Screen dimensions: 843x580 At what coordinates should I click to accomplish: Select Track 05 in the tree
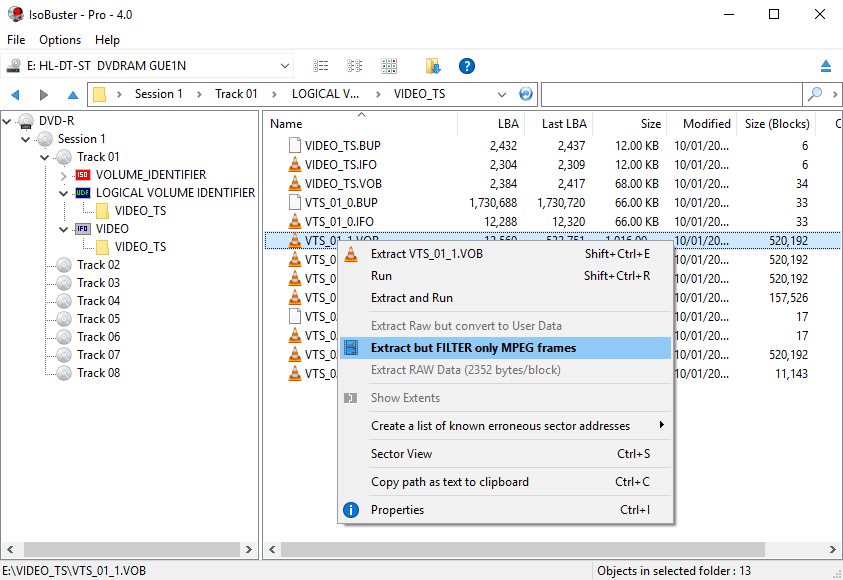[x=98, y=319]
